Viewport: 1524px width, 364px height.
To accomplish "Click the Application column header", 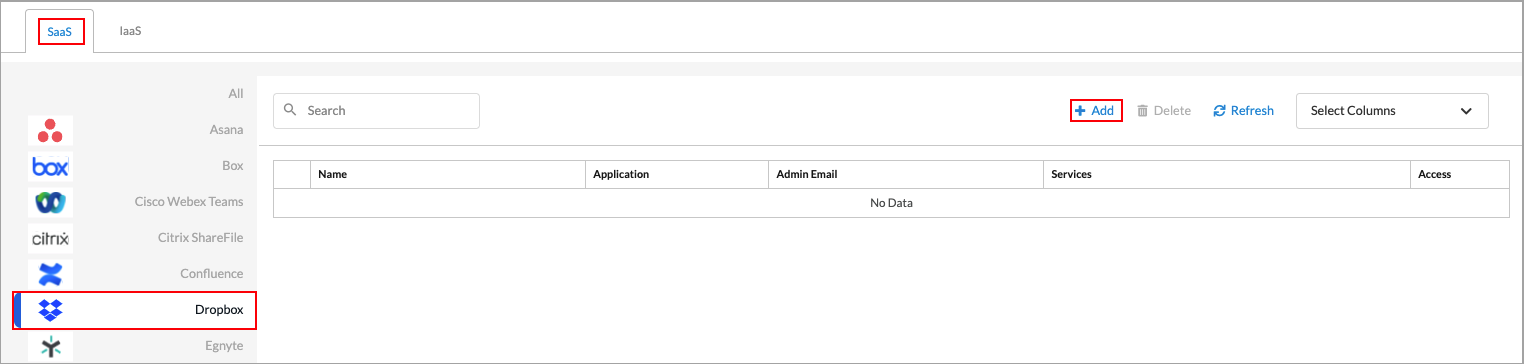I will tap(676, 174).
